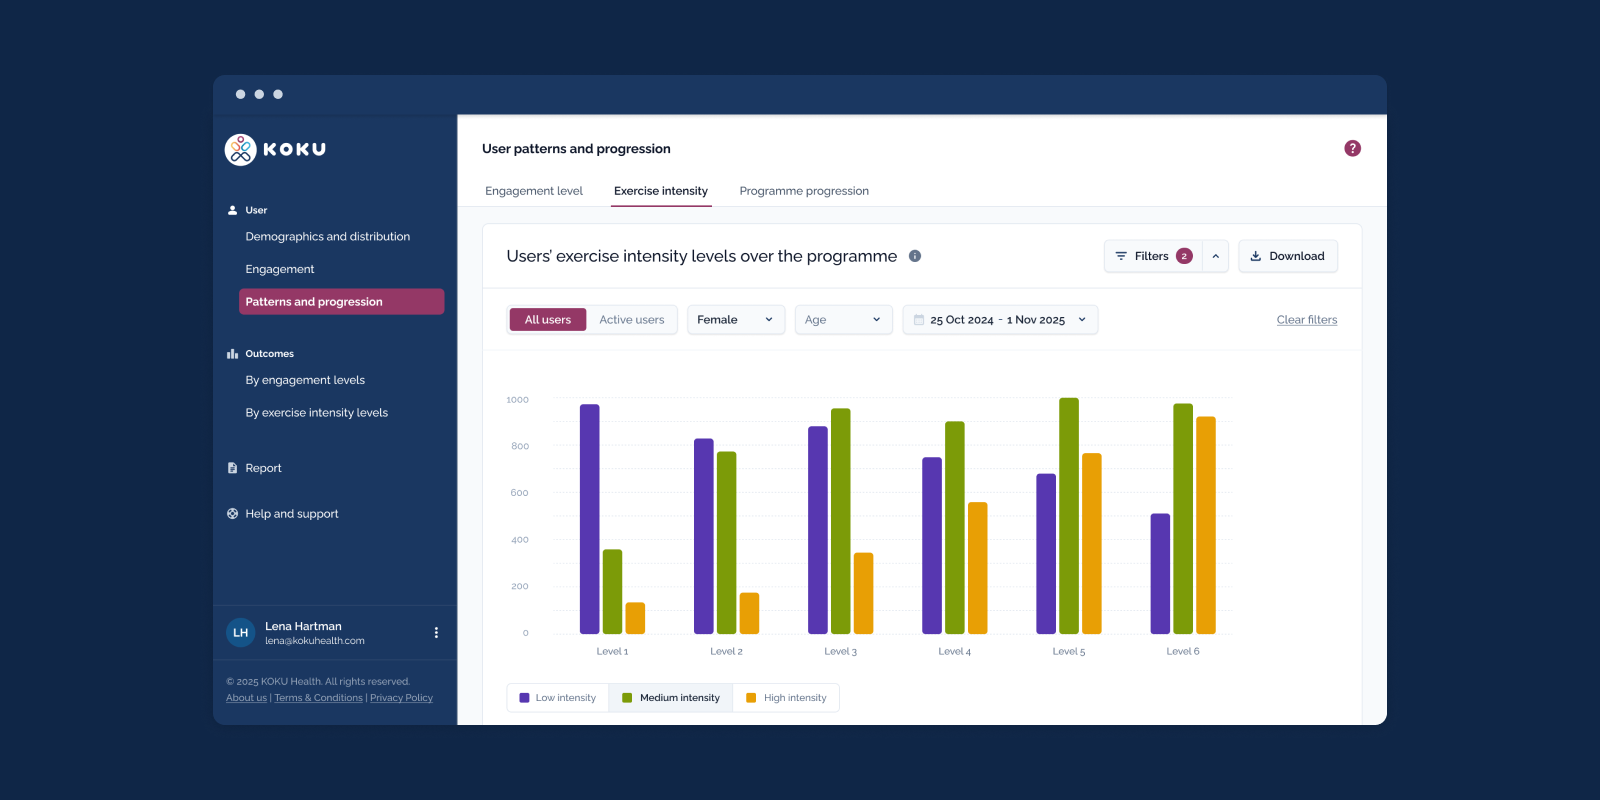Viewport: 1600px width, 800px height.
Task: Open the 25 Oct 2024 date range picker
Action: pos(1000,320)
